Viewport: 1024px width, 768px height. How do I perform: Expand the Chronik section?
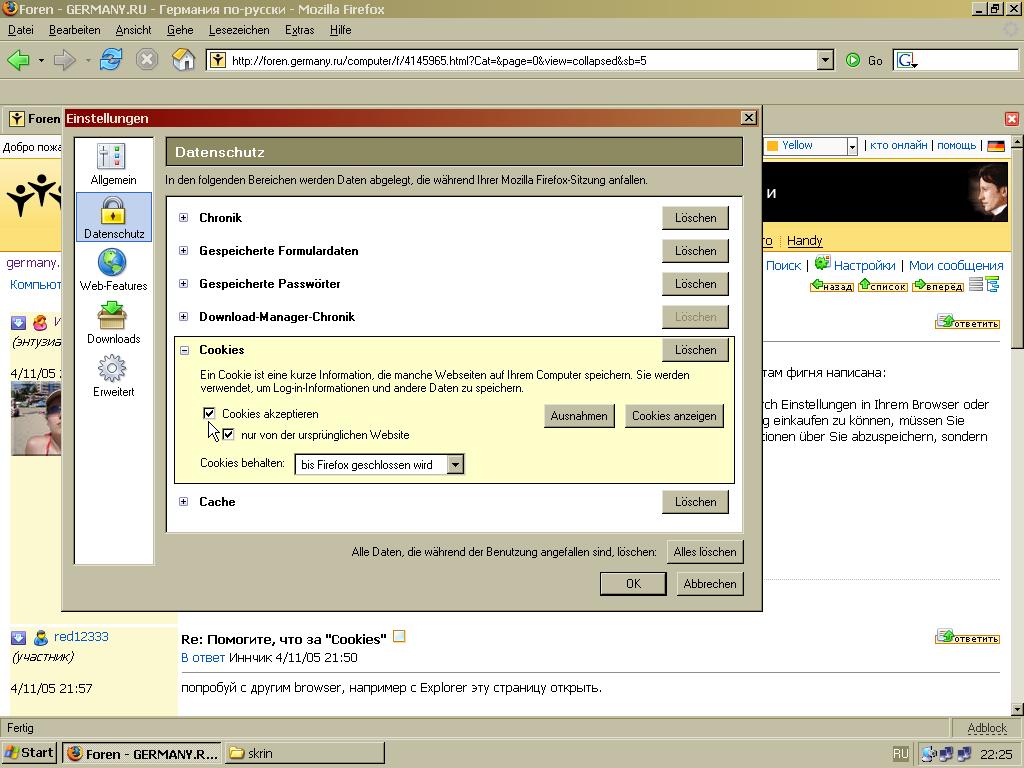(183, 218)
